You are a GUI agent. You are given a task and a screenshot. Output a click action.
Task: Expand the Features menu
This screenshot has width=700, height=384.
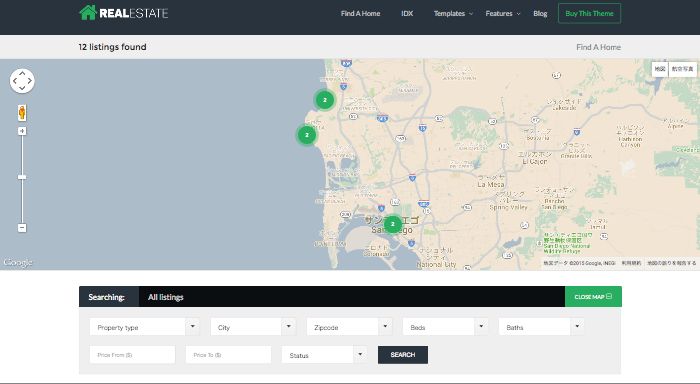[503, 13]
